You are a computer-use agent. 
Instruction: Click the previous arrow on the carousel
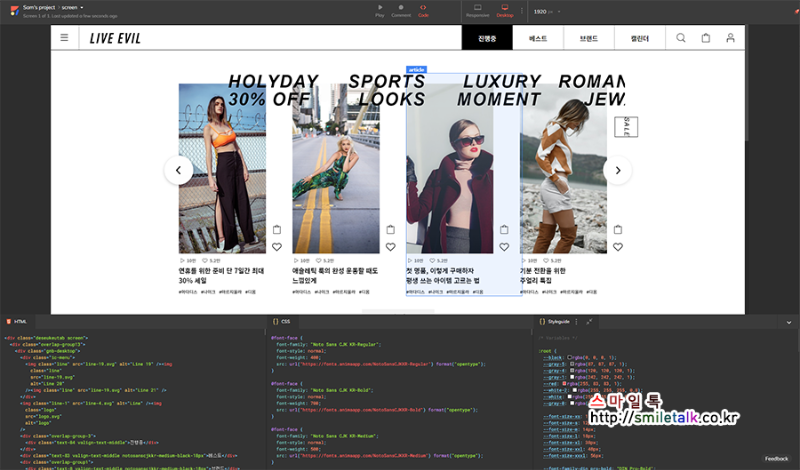point(179,170)
